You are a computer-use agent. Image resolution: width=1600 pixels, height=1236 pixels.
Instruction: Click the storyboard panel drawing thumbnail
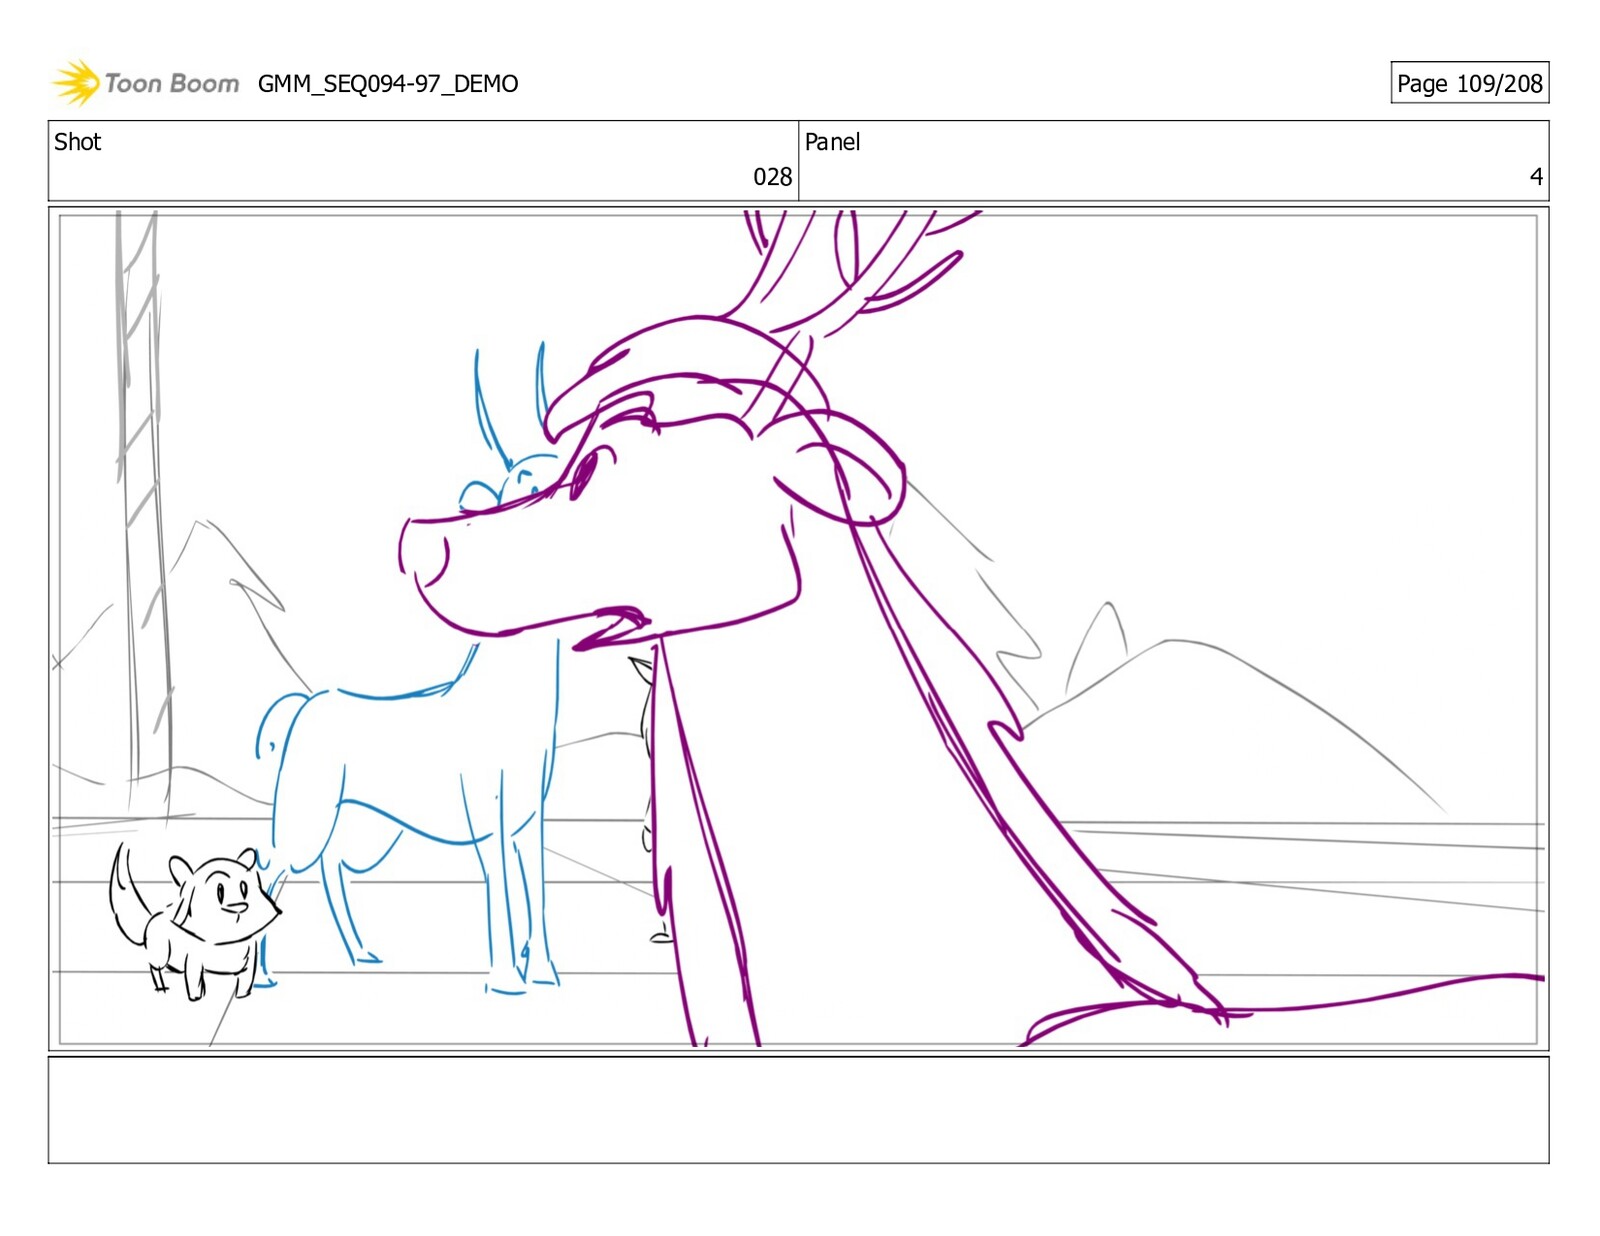[798, 629]
